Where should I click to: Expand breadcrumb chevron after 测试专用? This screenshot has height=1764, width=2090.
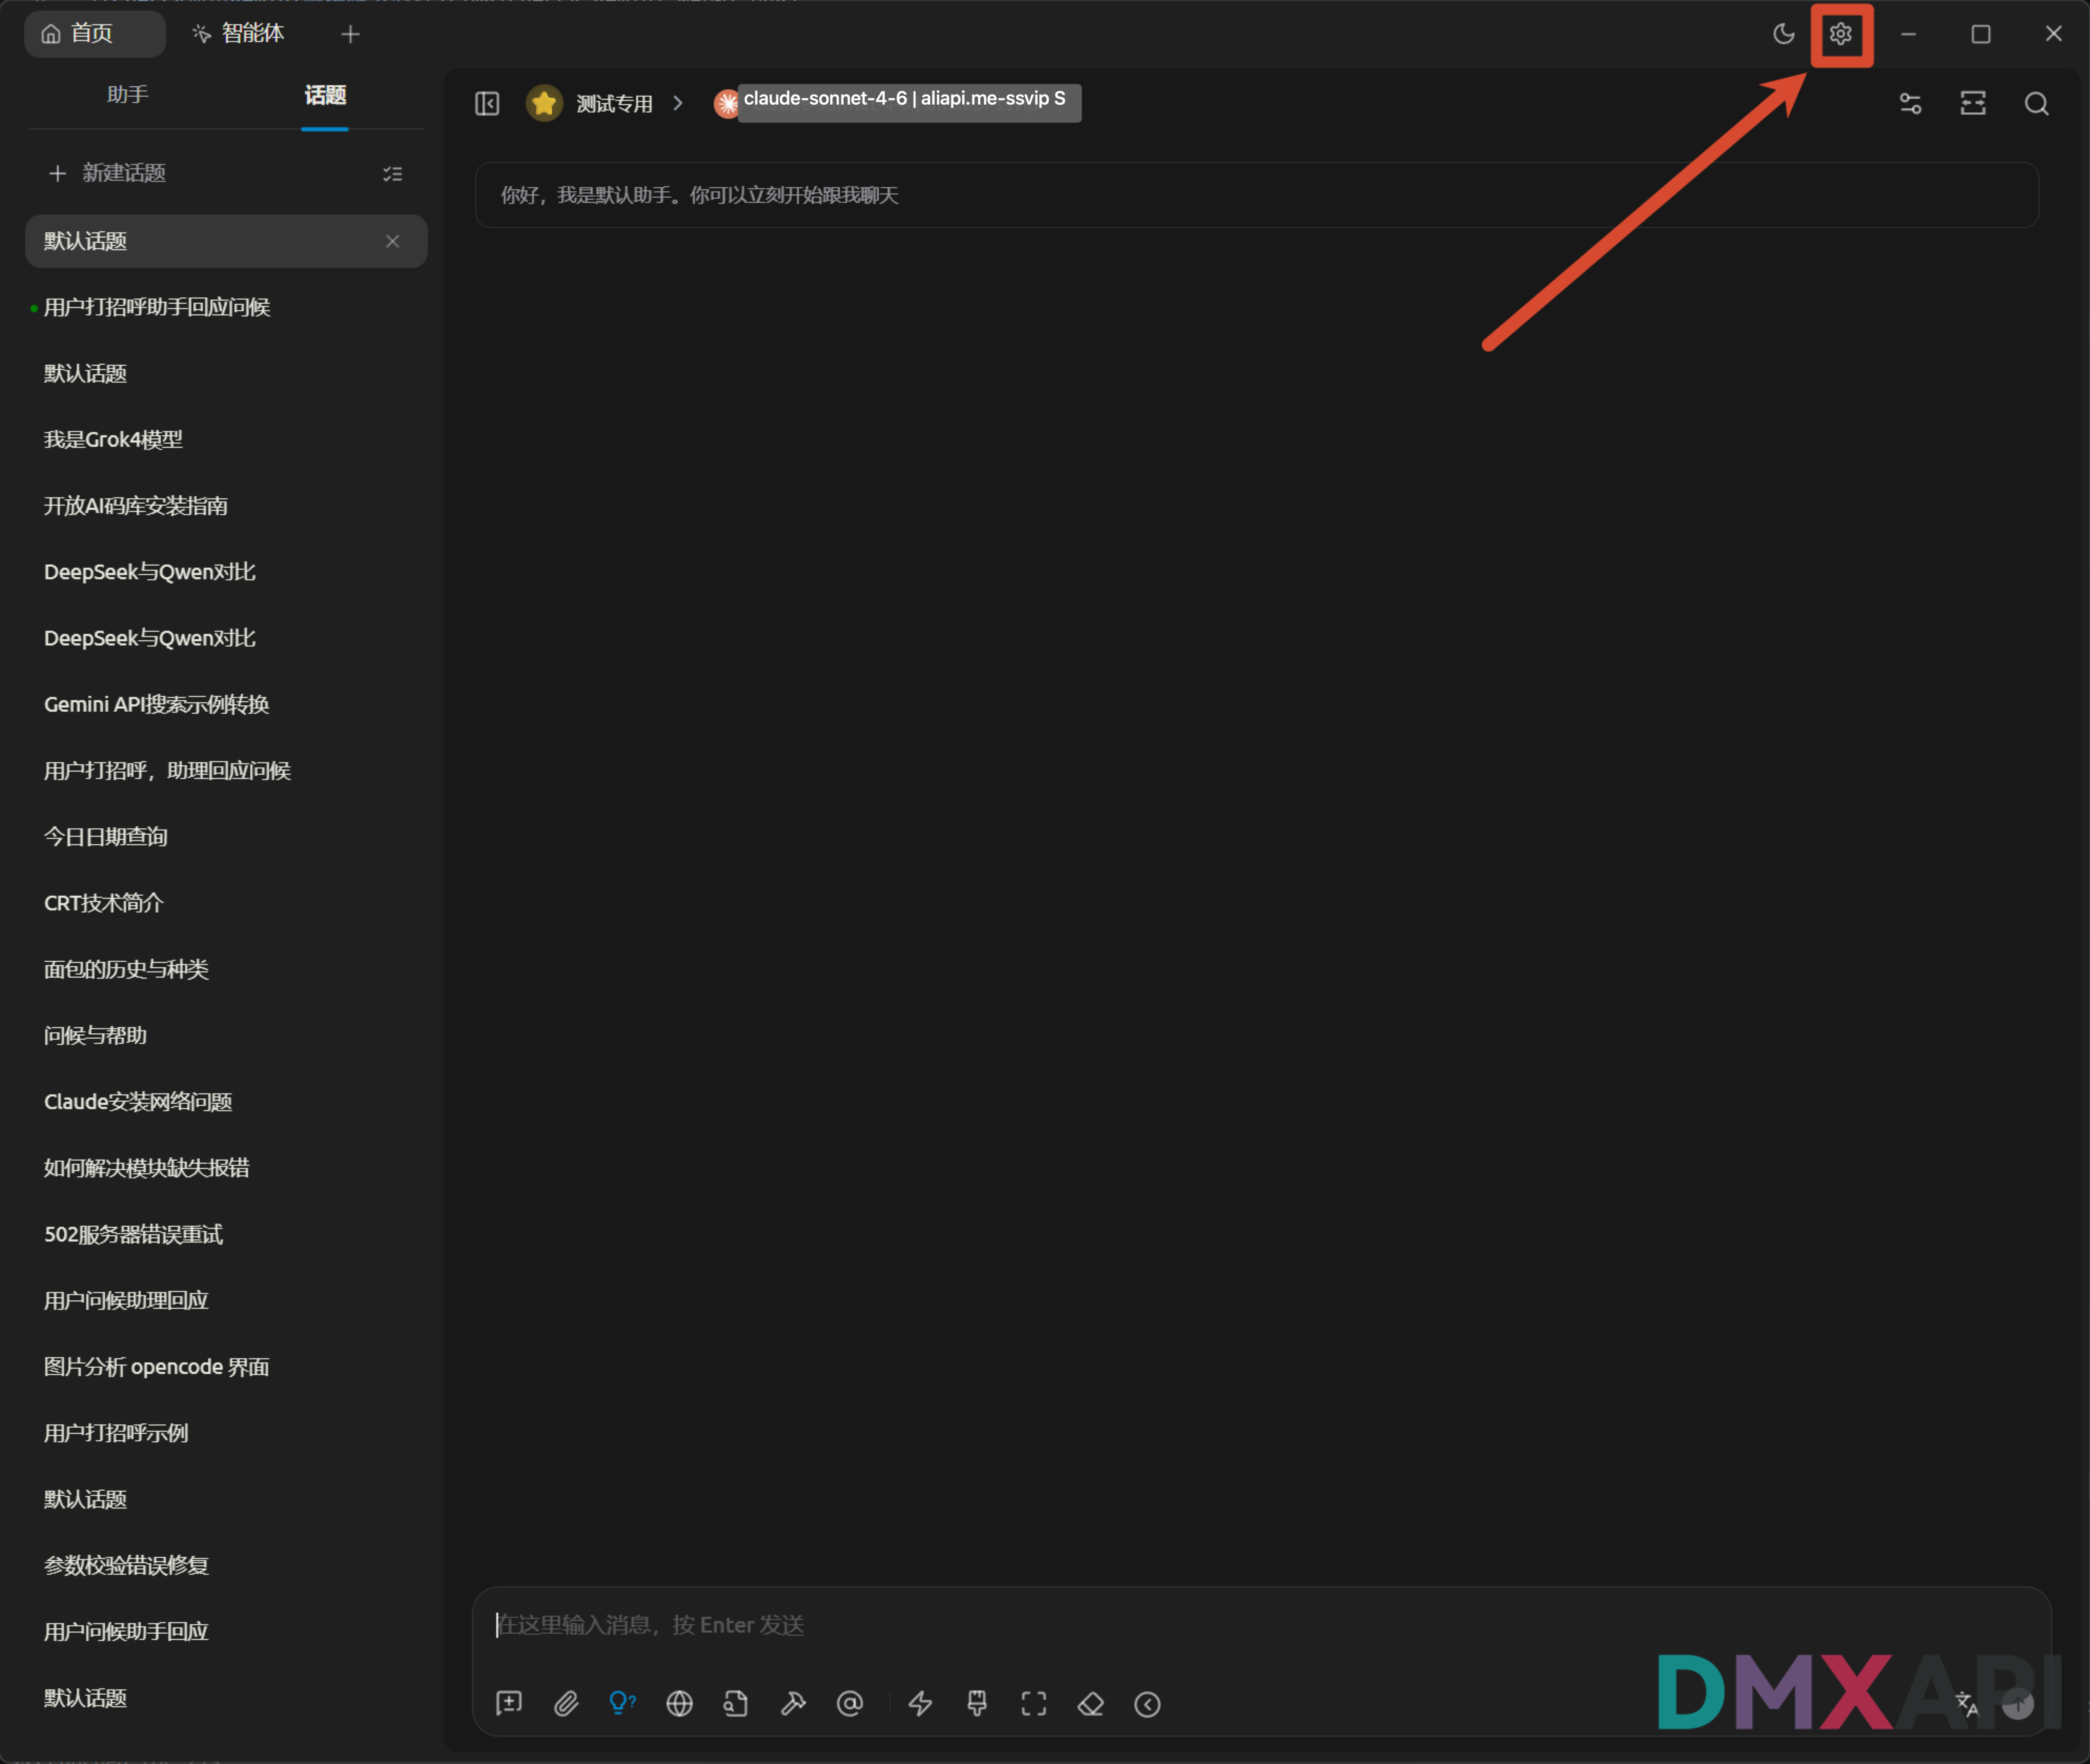(678, 103)
